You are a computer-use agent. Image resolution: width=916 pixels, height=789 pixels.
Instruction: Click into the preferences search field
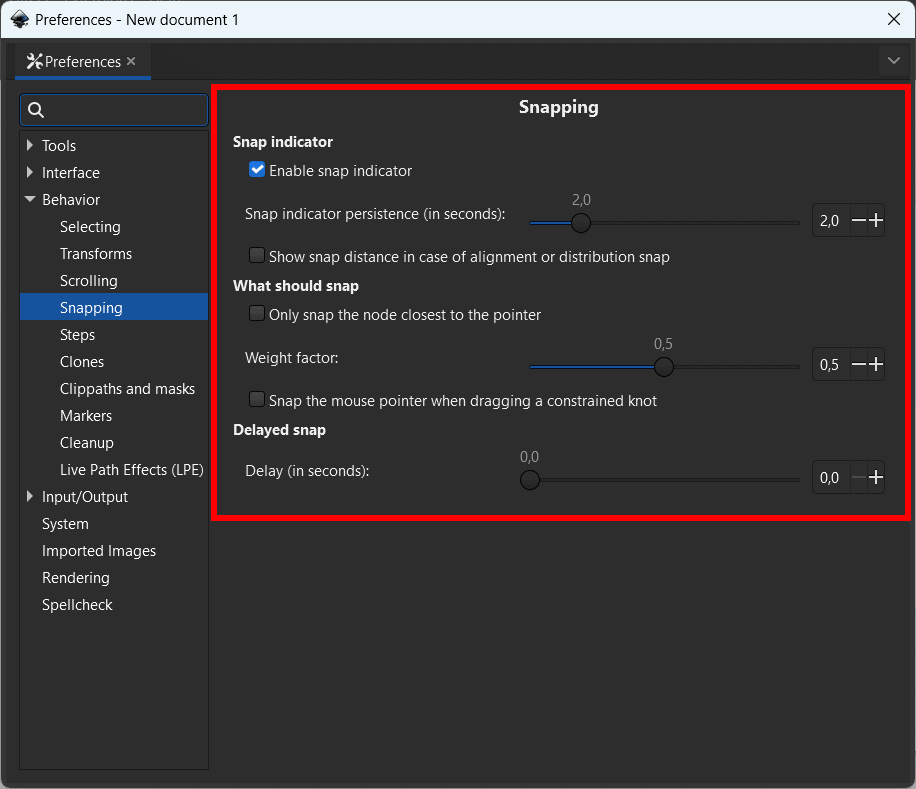125,110
